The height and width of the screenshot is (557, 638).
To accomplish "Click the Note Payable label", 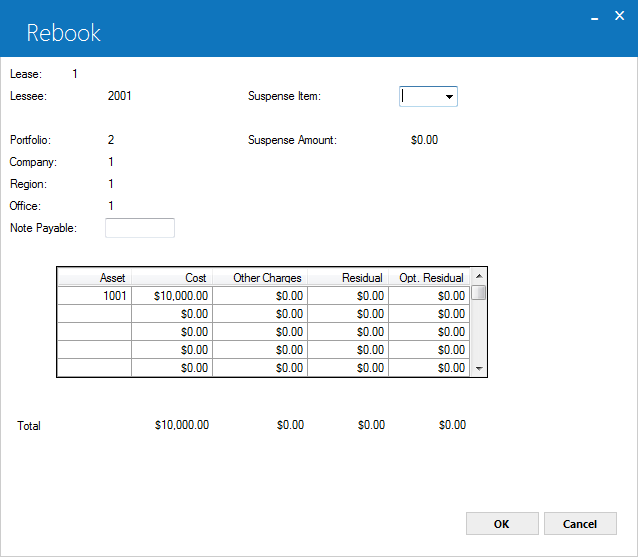I will (44, 228).
